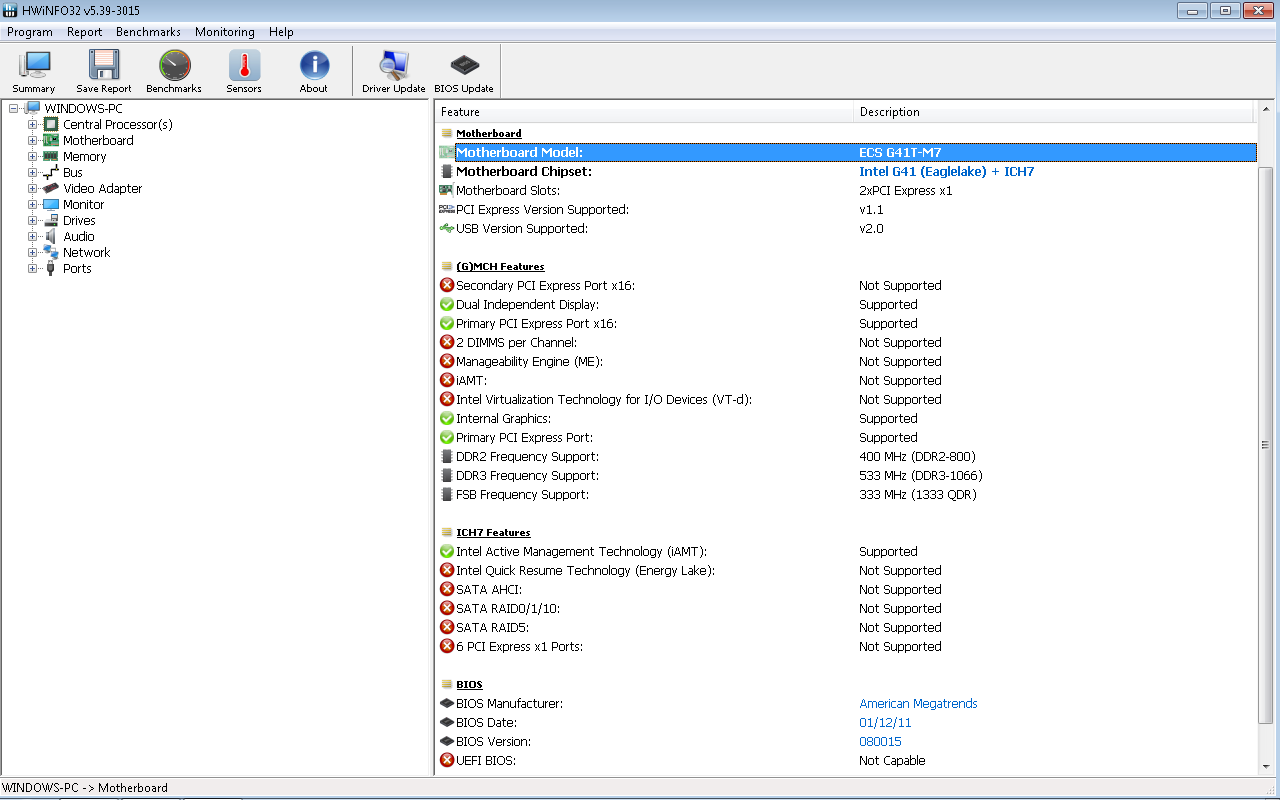The width and height of the screenshot is (1280, 800).
Task: Click the vertical scrollbar thumb in details pane
Action: point(1265,445)
